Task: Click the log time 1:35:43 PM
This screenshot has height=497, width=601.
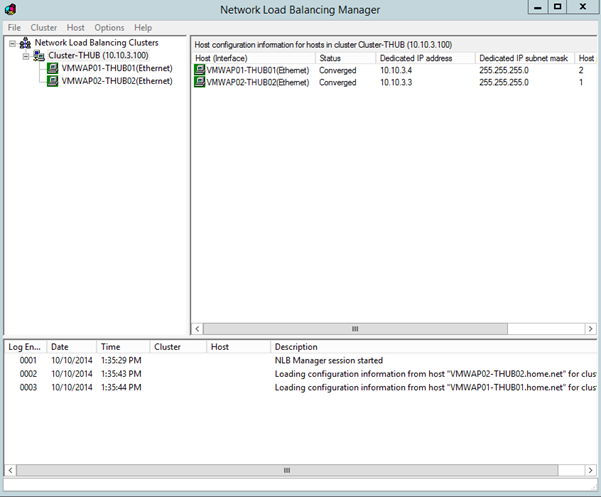Action: tap(121, 374)
